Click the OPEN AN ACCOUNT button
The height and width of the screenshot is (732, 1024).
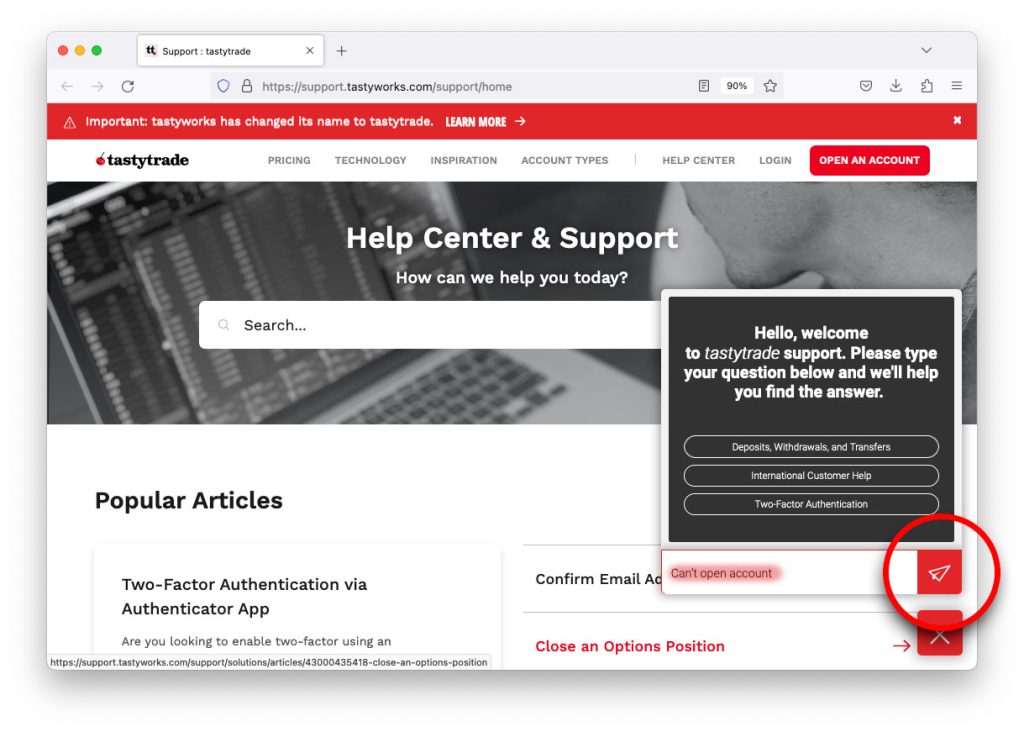tap(869, 161)
